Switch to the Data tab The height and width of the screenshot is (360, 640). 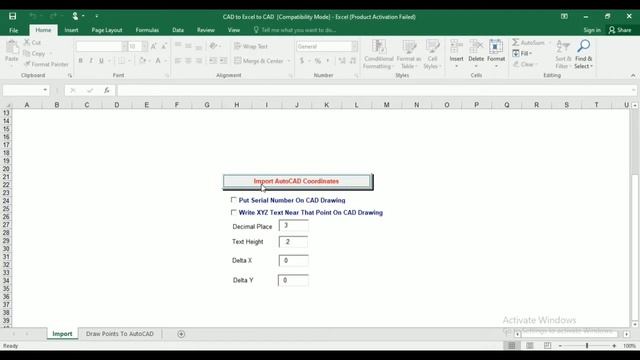[178, 30]
